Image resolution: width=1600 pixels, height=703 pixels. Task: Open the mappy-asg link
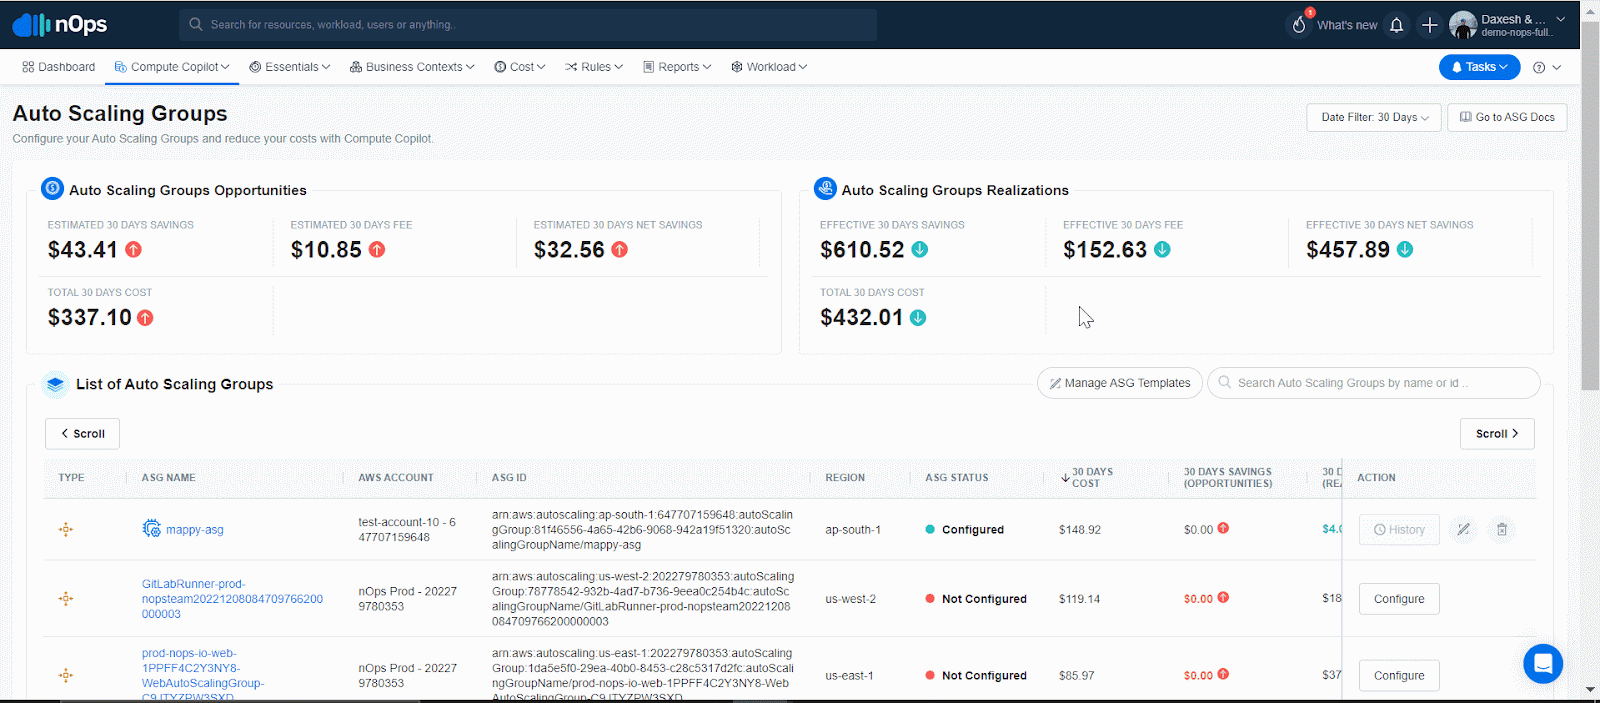point(194,530)
